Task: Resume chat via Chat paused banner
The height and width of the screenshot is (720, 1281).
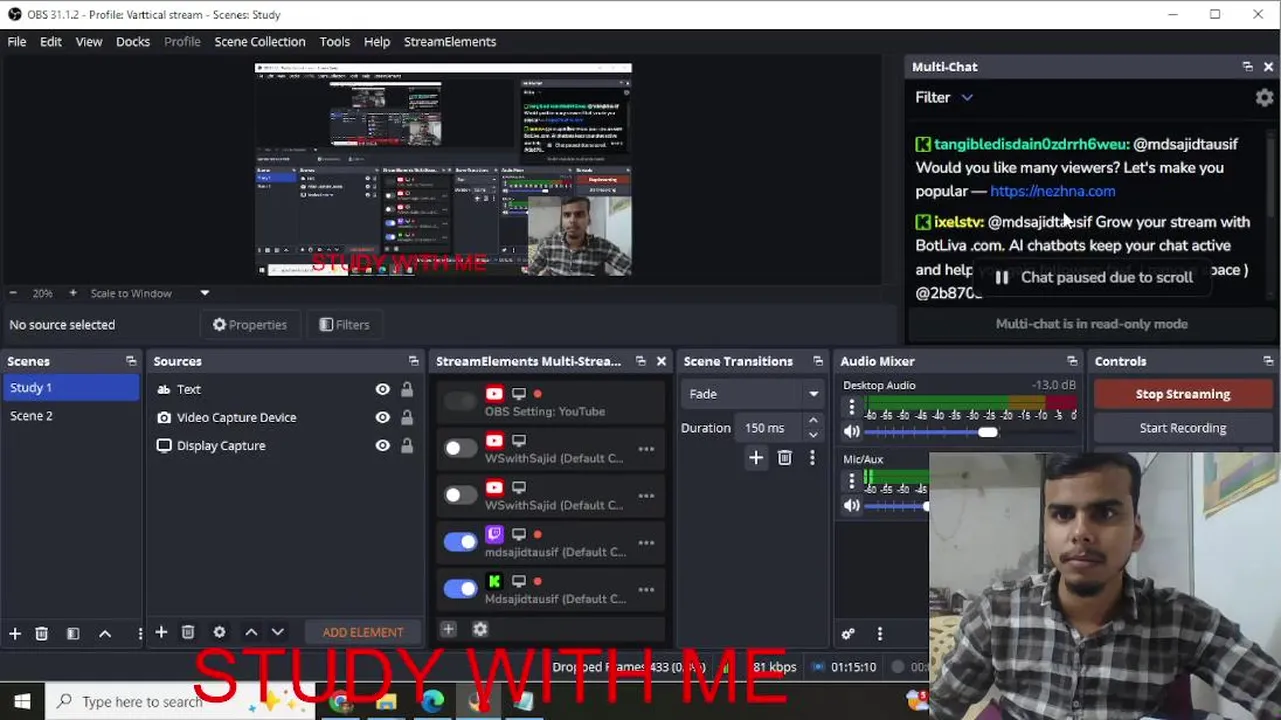Action: [1094, 277]
